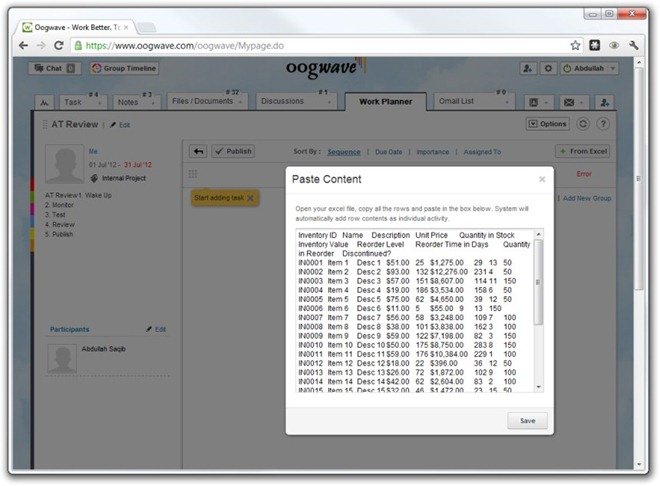Screen dimensions: 660x486
Task: Click the browser forward arrow
Action: tap(41, 45)
